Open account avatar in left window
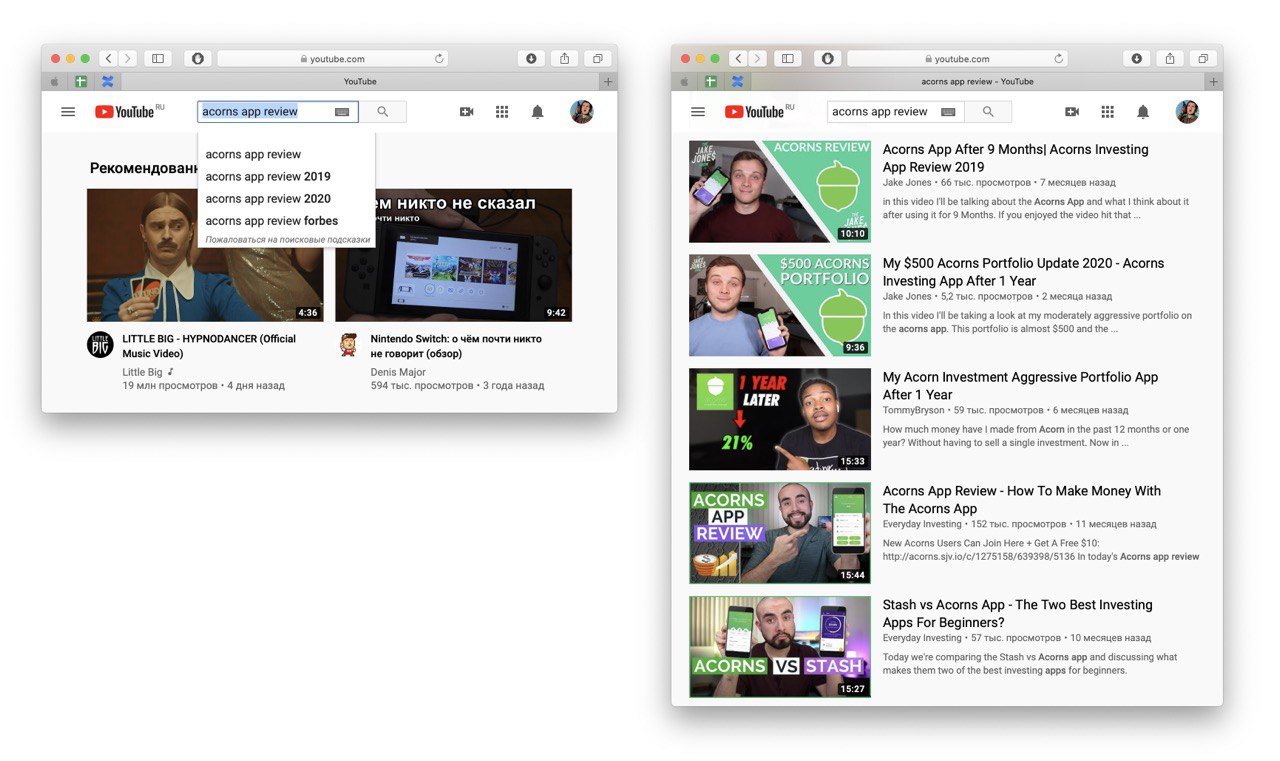 pos(582,112)
